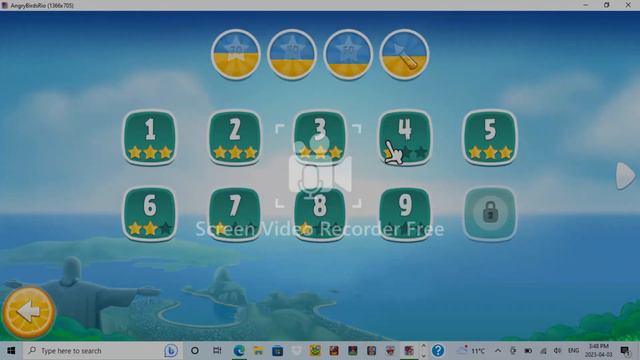This screenshot has height=360, width=640.
Task: Open Microsoft Store from taskbar
Action: pyautogui.click(x=277, y=351)
